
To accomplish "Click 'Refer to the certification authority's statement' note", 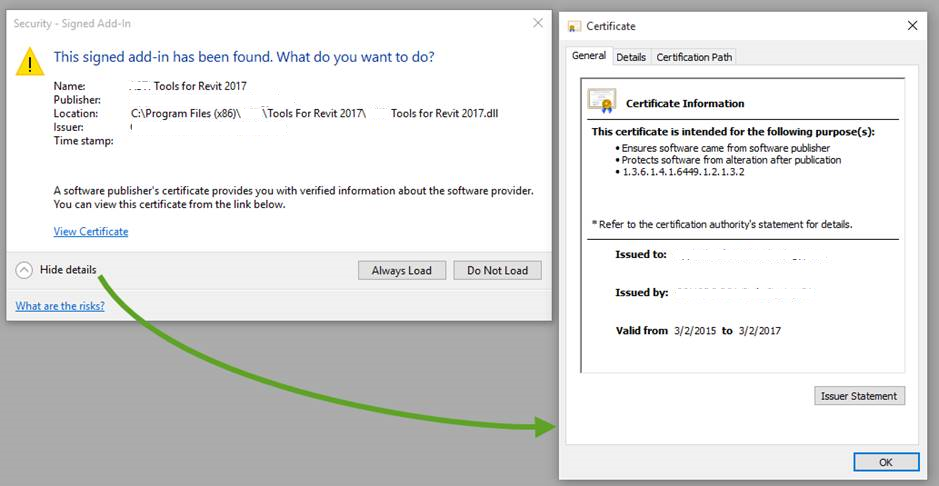I will tap(722, 225).
